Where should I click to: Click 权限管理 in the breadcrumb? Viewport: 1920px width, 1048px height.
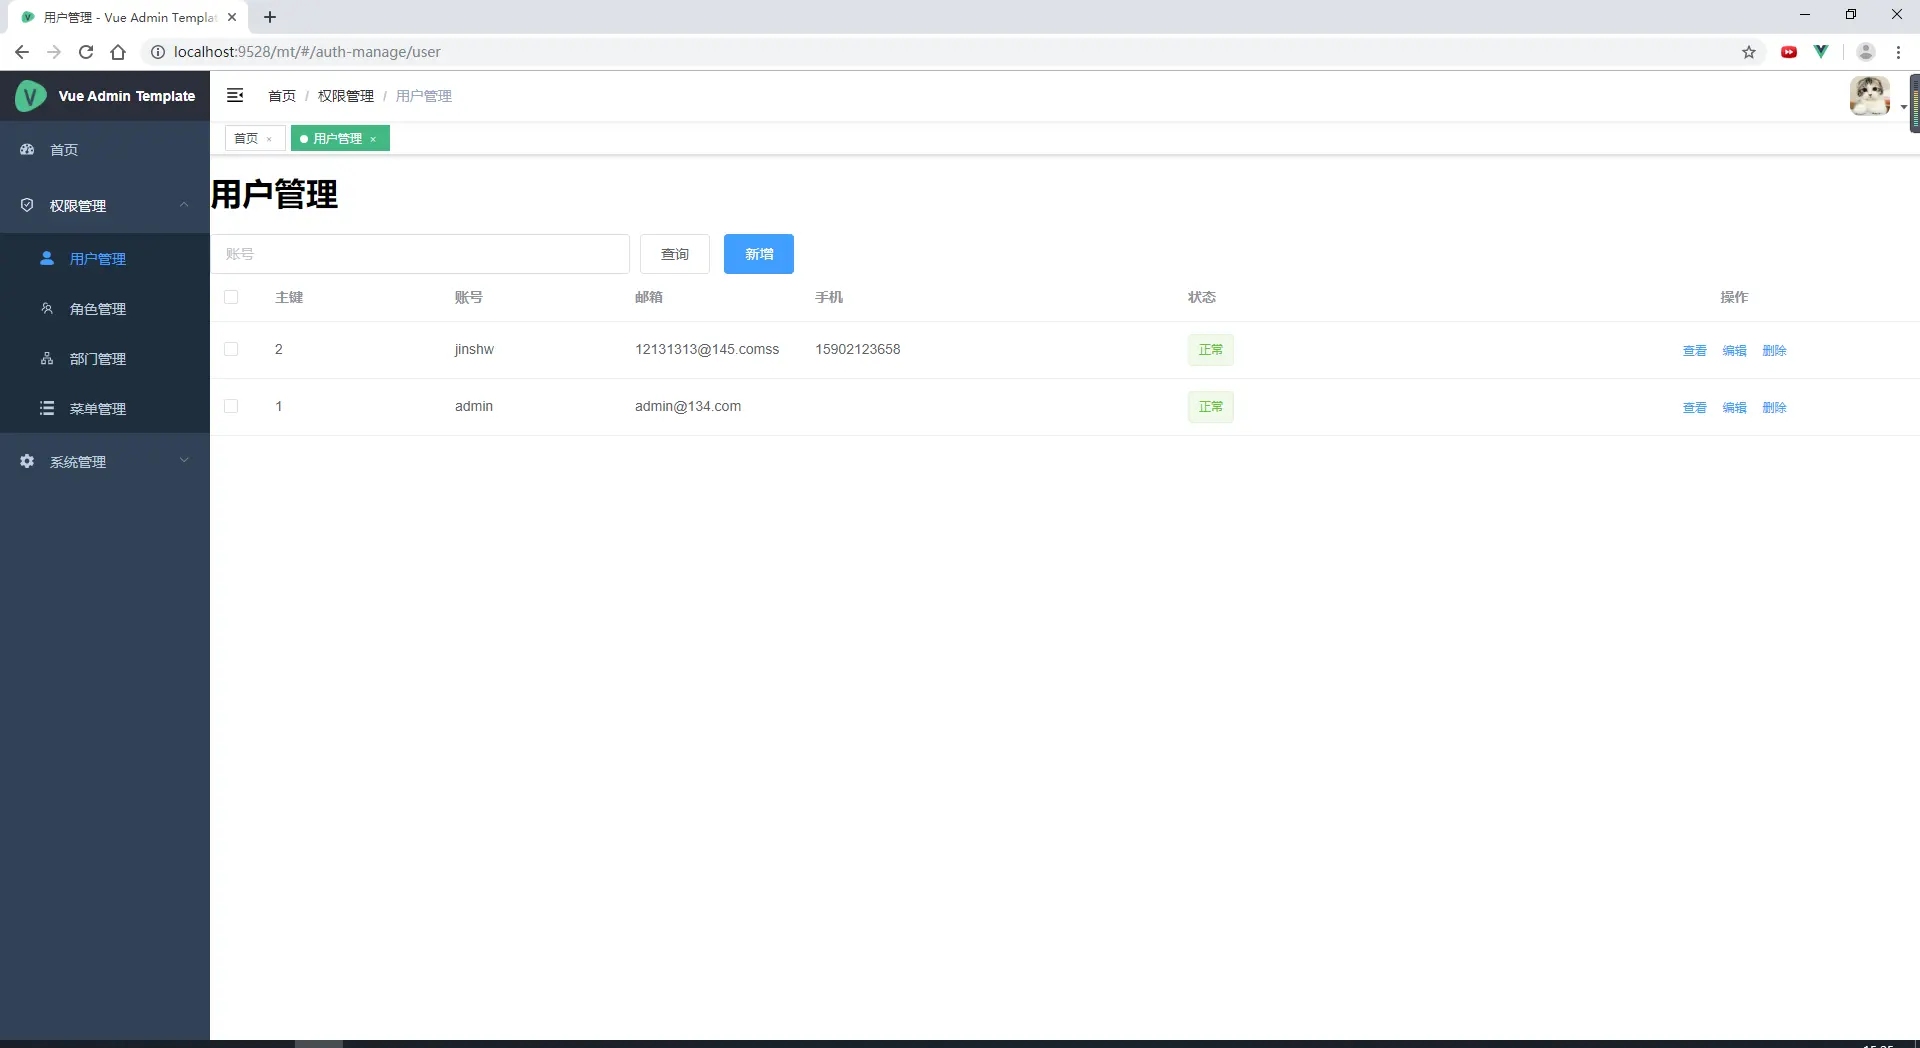(x=346, y=96)
